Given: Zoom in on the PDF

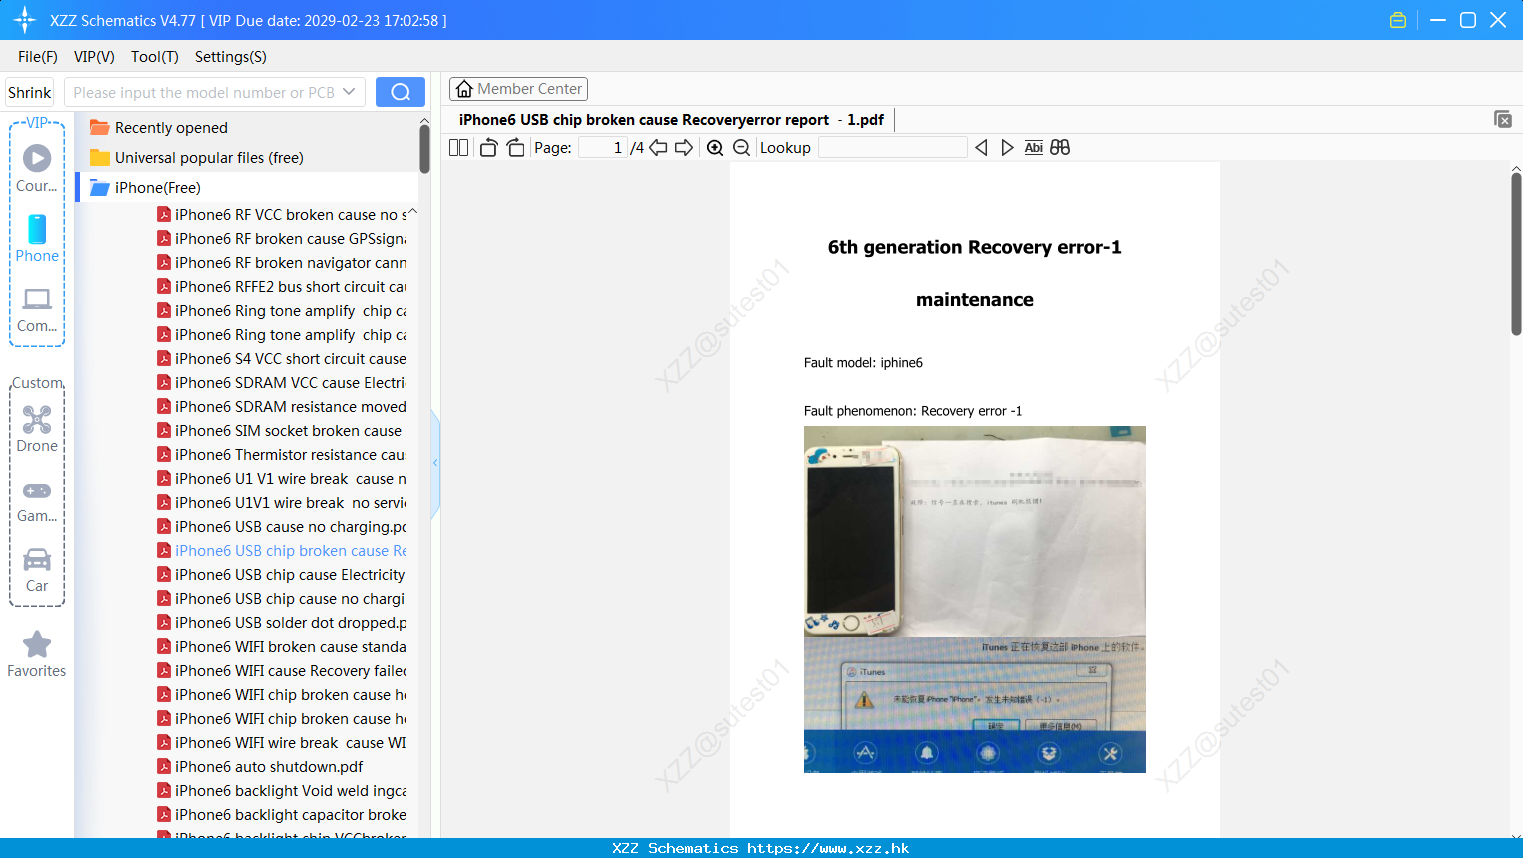Looking at the screenshot, I should point(715,148).
